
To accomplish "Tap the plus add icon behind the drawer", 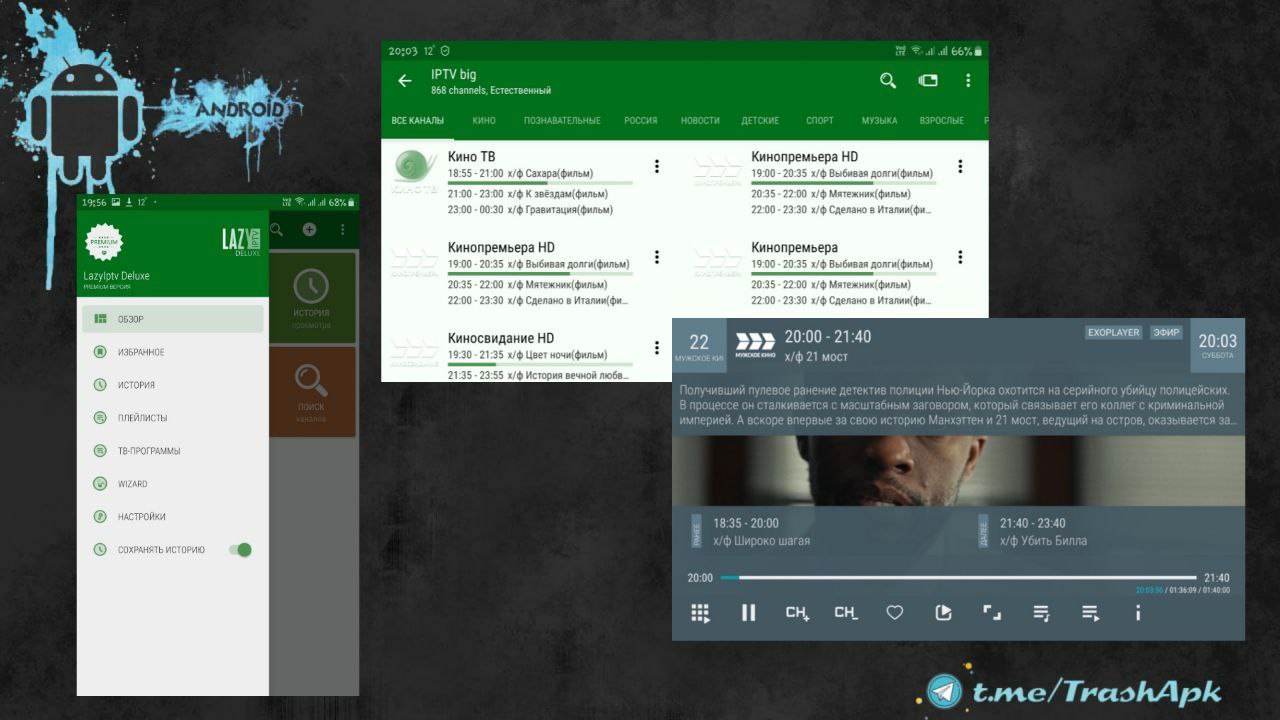I will click(x=310, y=230).
